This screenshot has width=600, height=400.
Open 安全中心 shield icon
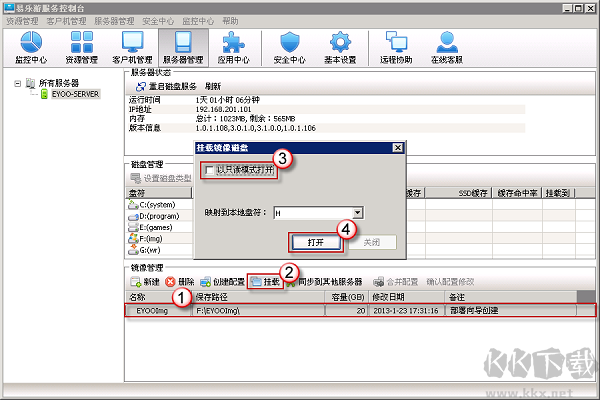[290, 48]
